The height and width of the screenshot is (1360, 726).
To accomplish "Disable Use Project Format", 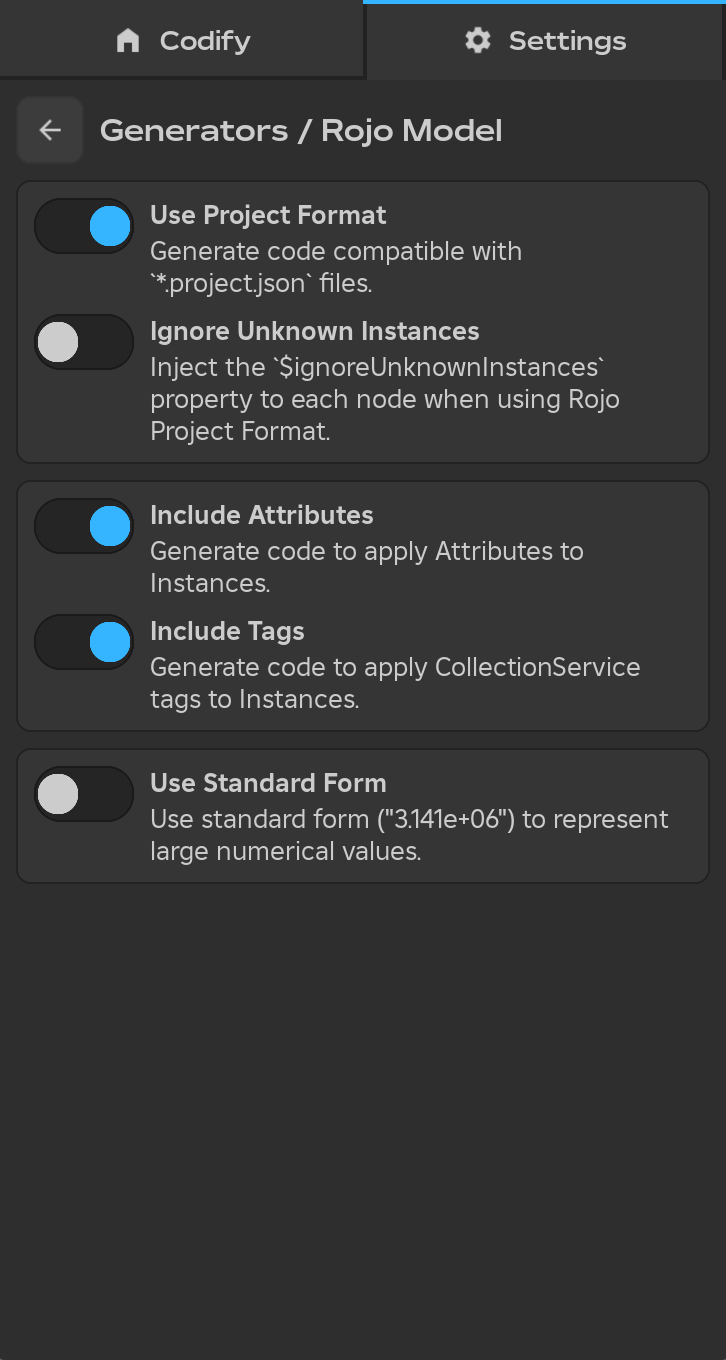I will click(83, 226).
